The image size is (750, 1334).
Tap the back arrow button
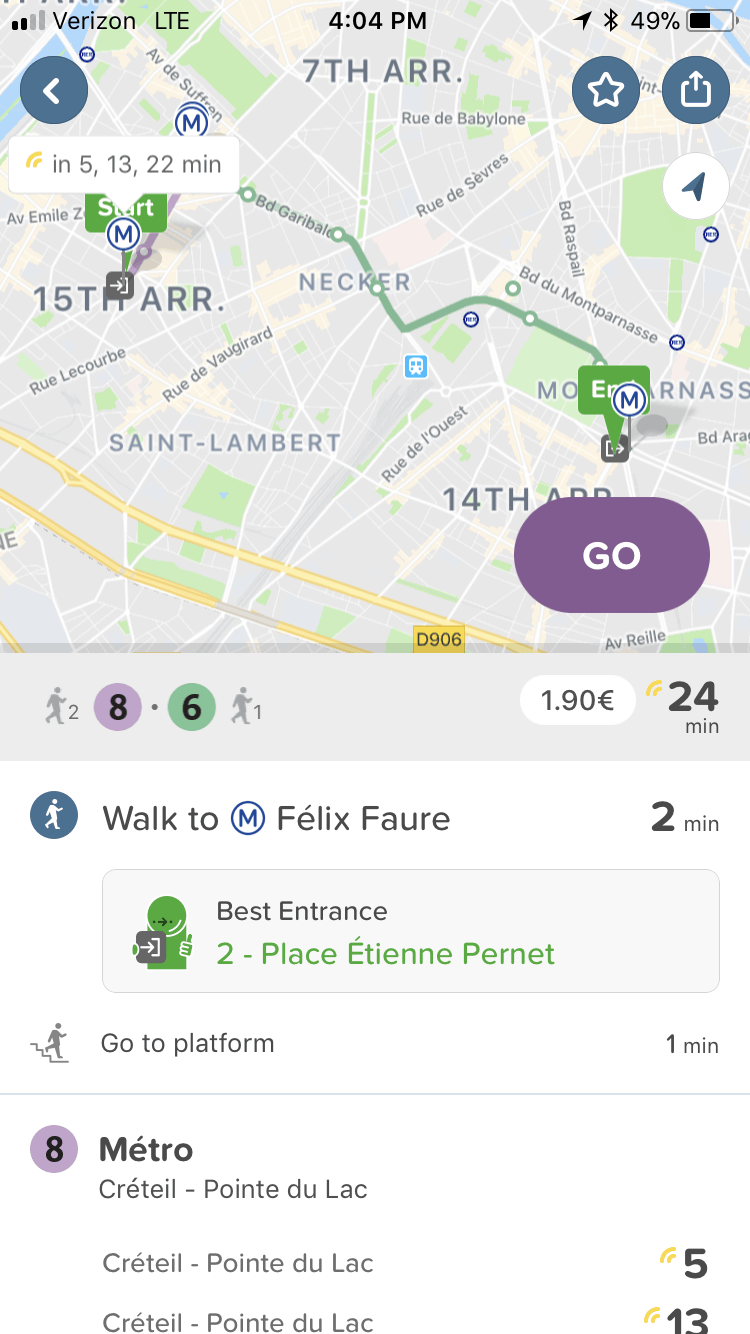tap(54, 91)
